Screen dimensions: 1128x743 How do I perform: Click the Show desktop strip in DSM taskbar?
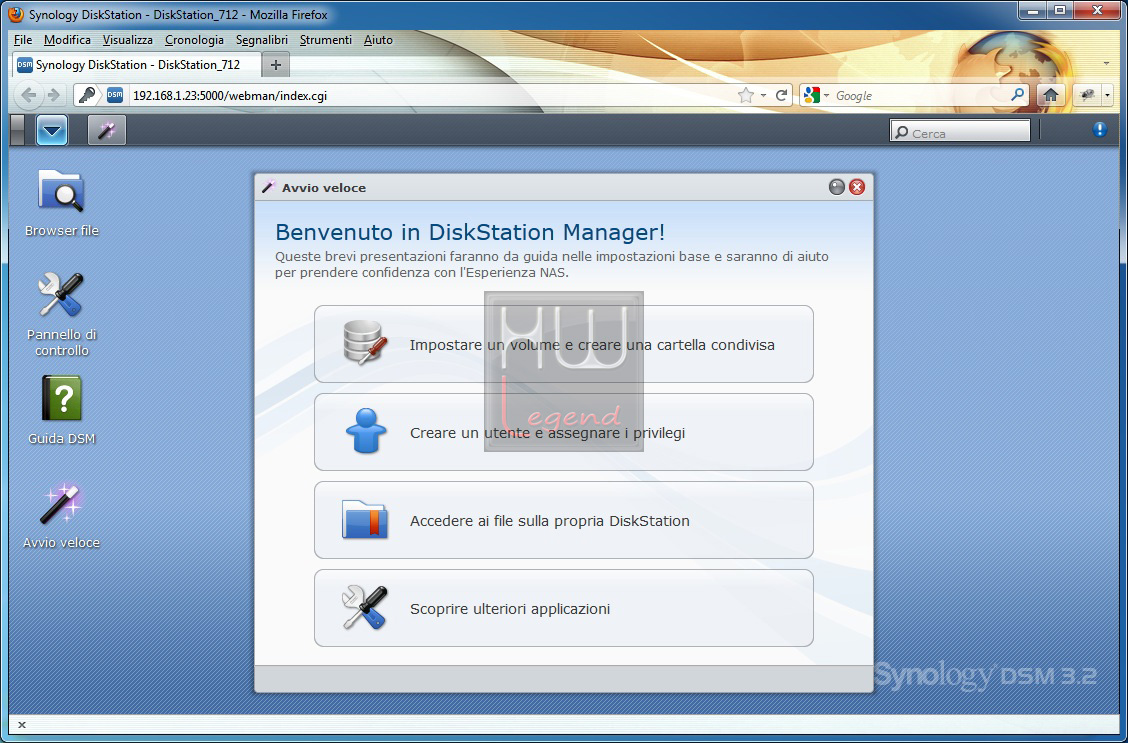(x=18, y=131)
